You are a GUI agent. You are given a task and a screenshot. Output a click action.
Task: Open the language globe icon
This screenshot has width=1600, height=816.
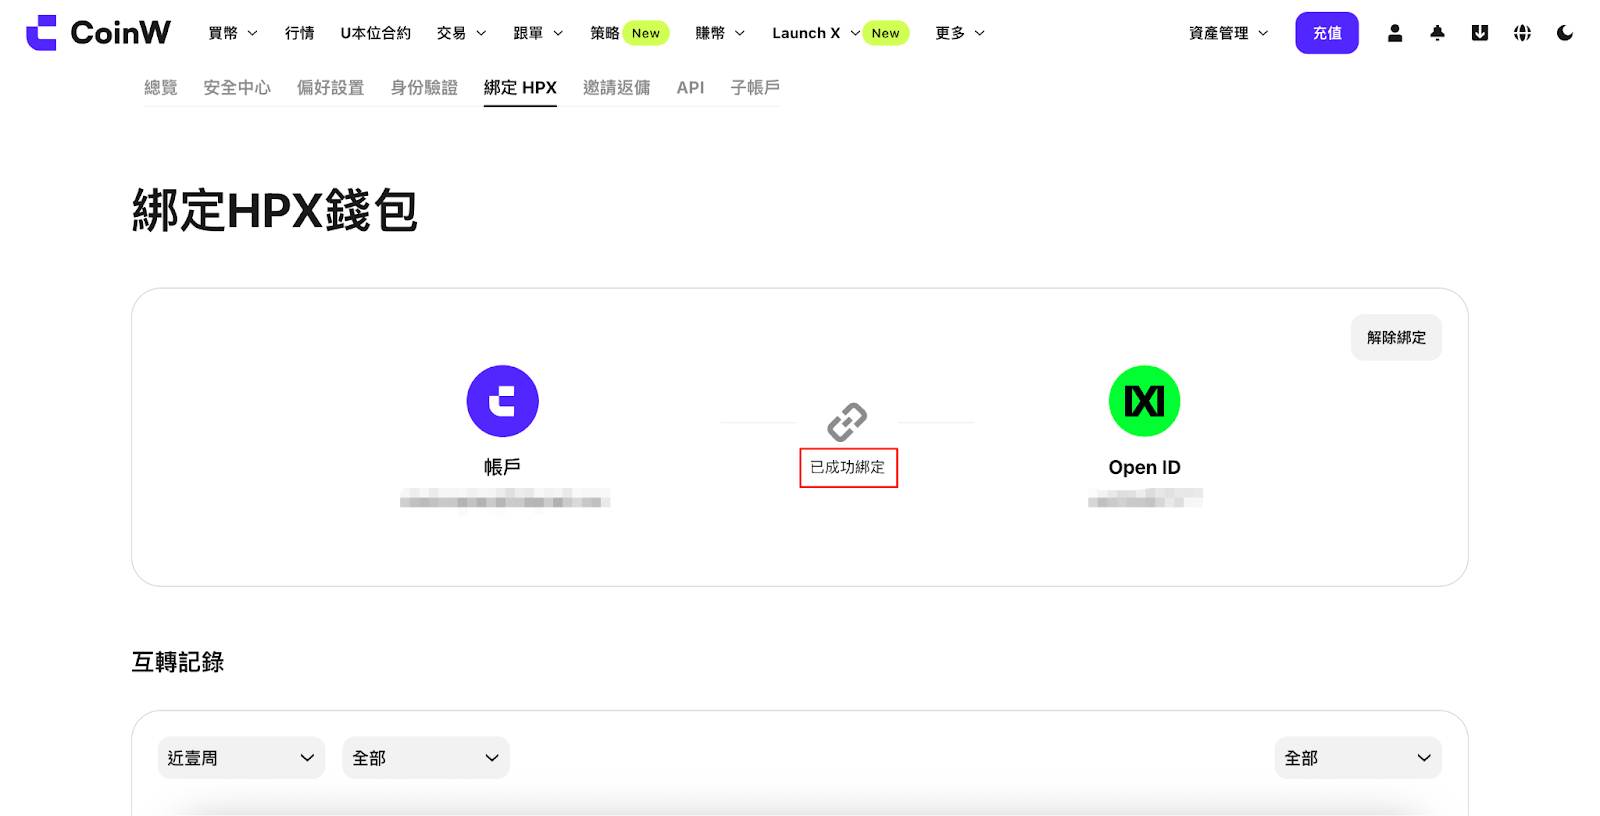[1522, 33]
